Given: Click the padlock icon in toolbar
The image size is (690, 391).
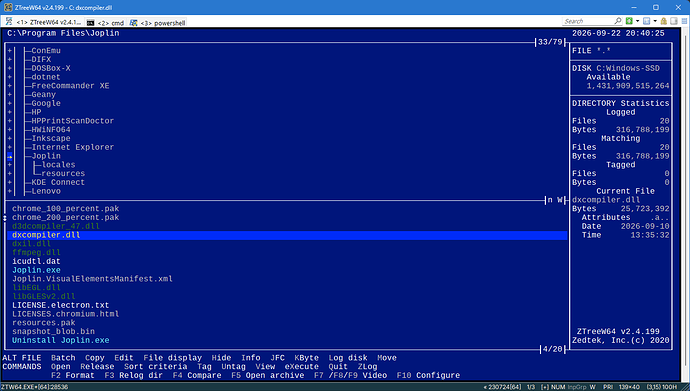Looking at the screenshot, I should click(664, 21).
